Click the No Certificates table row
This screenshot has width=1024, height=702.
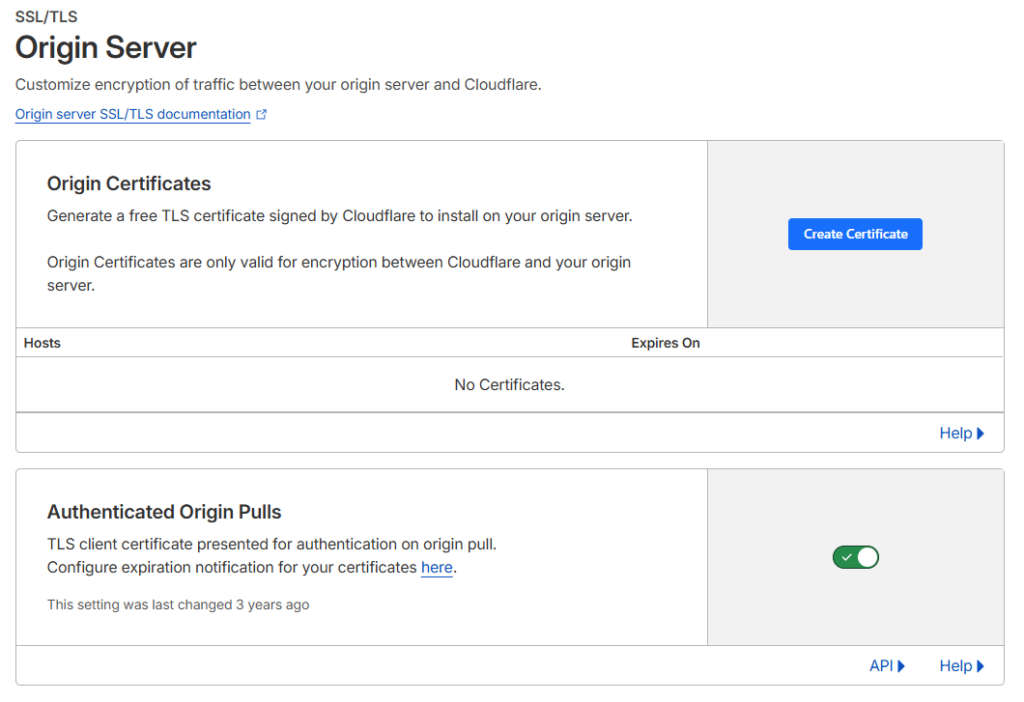[509, 384]
